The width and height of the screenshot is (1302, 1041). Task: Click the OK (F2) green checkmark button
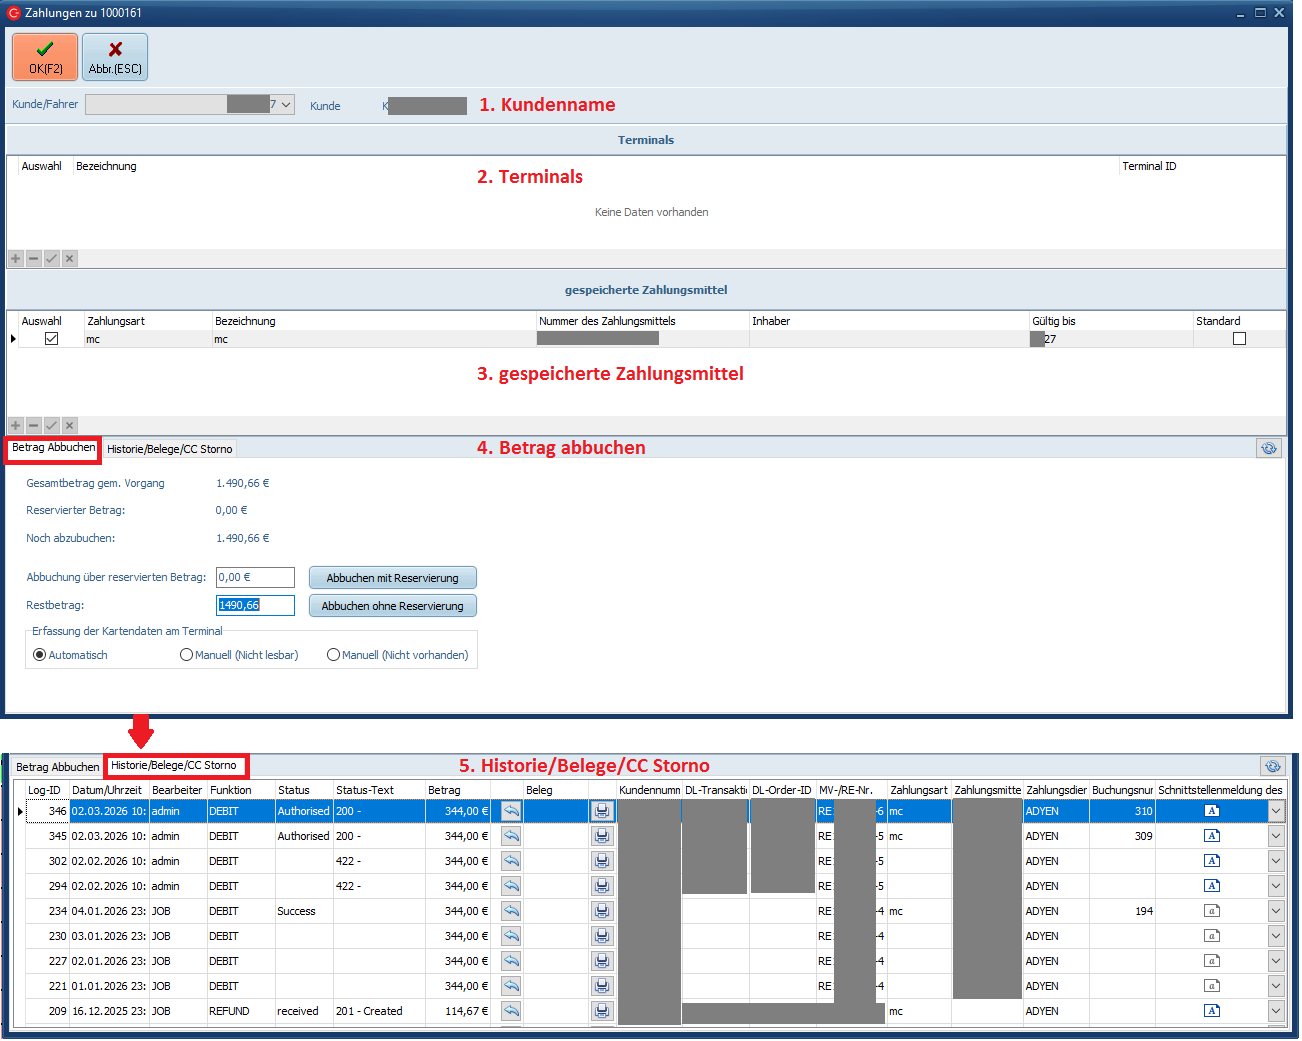pyautogui.click(x=45, y=57)
